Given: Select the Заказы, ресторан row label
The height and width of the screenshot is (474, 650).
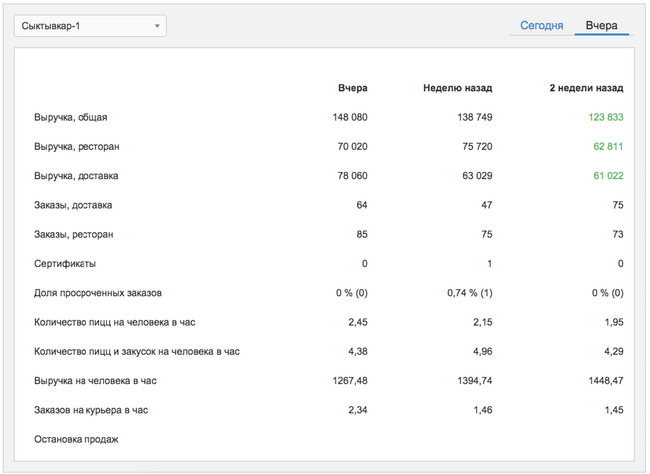Looking at the screenshot, I should coord(73,235).
